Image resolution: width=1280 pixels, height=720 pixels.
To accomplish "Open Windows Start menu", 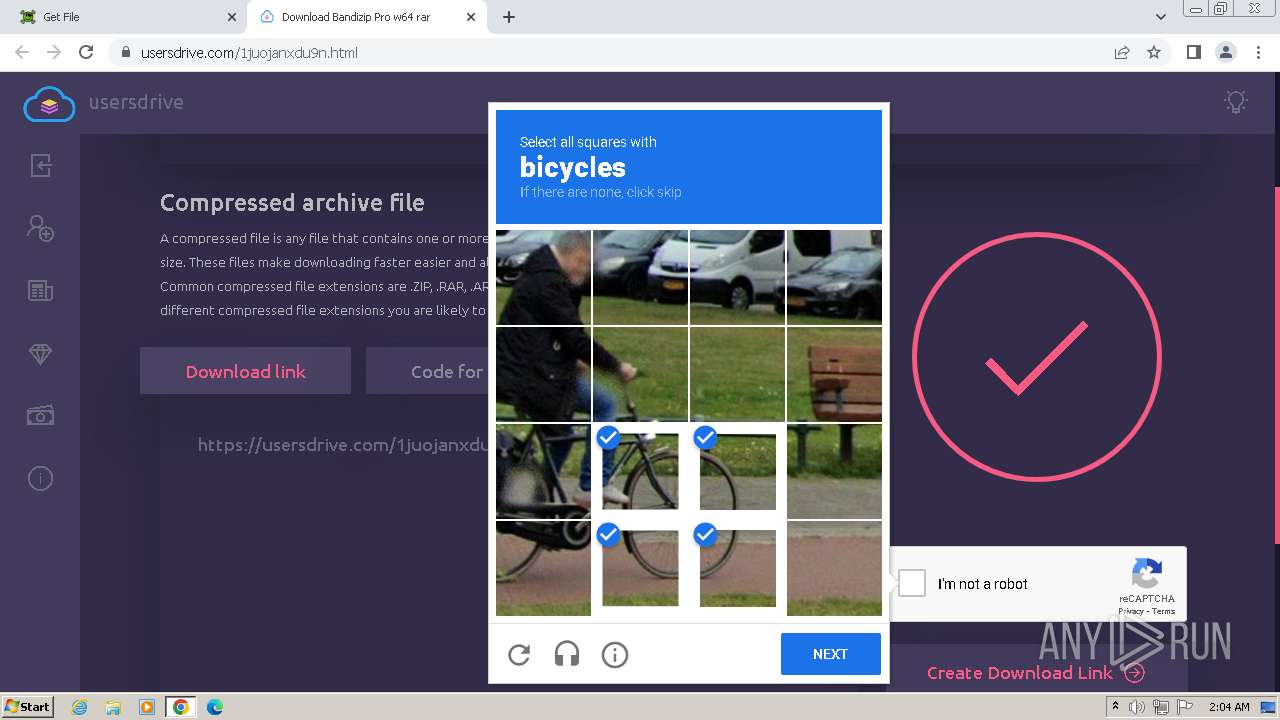I will (x=27, y=706).
